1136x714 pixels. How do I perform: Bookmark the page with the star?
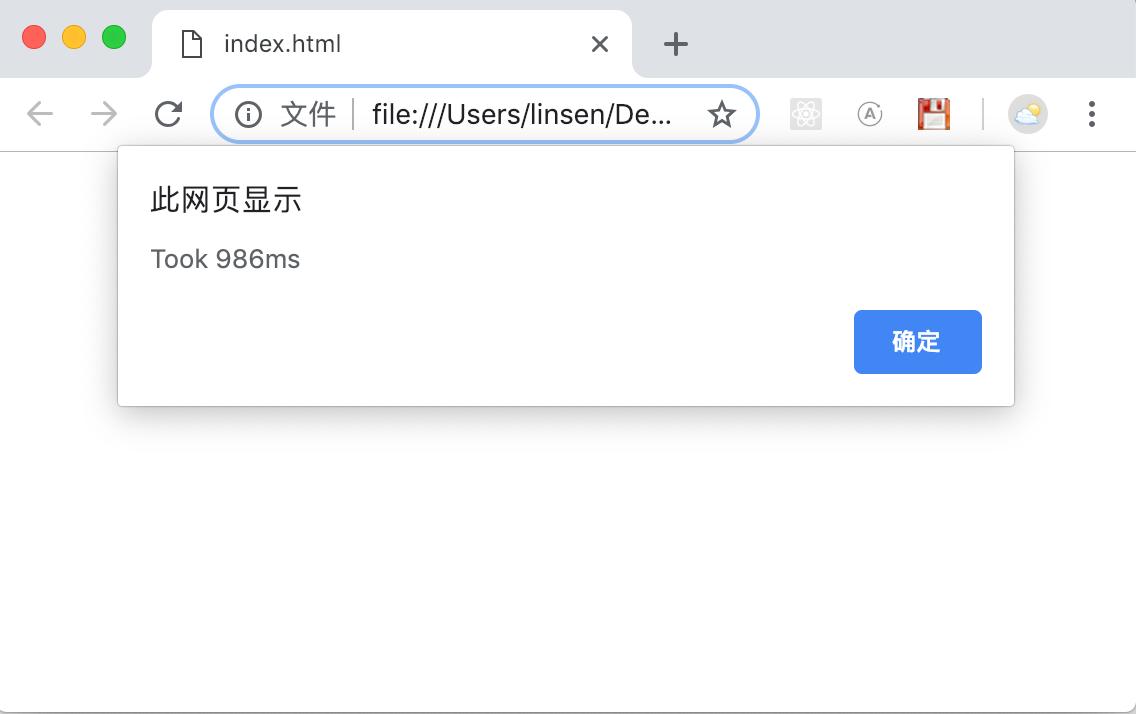pyautogui.click(x=721, y=114)
